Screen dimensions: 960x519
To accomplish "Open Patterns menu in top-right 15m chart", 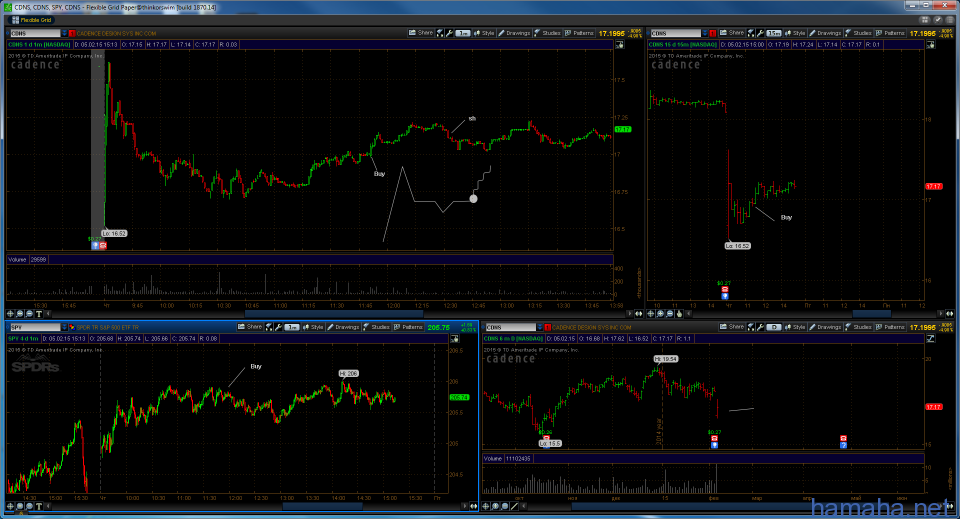I will [890, 33].
